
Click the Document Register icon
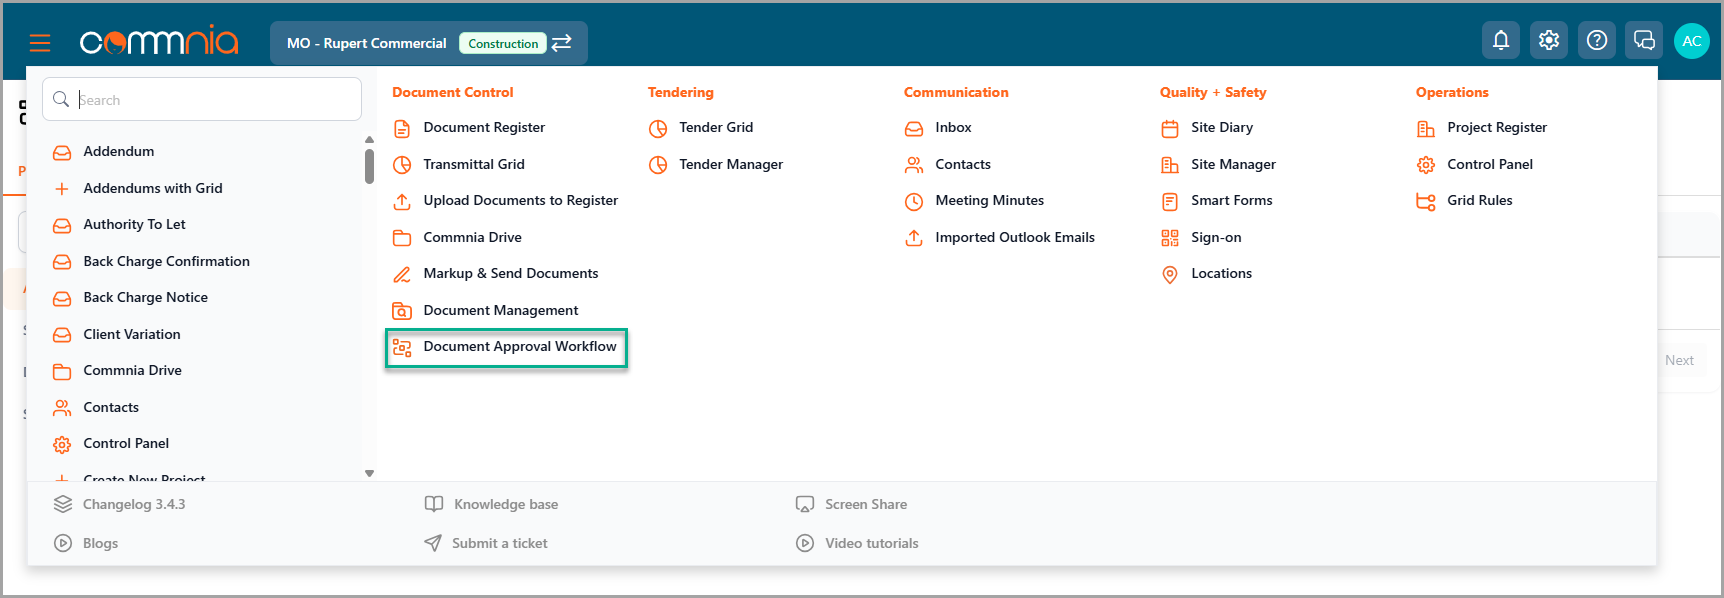(x=402, y=128)
